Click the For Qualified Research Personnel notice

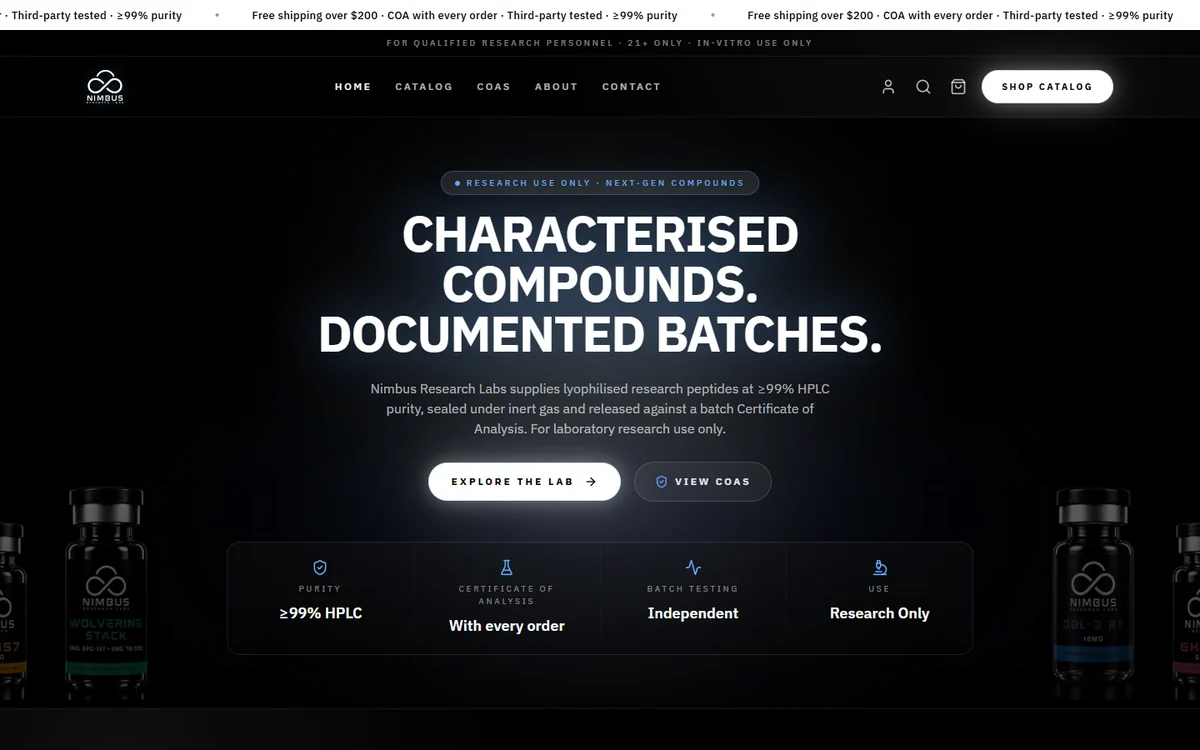(x=600, y=43)
